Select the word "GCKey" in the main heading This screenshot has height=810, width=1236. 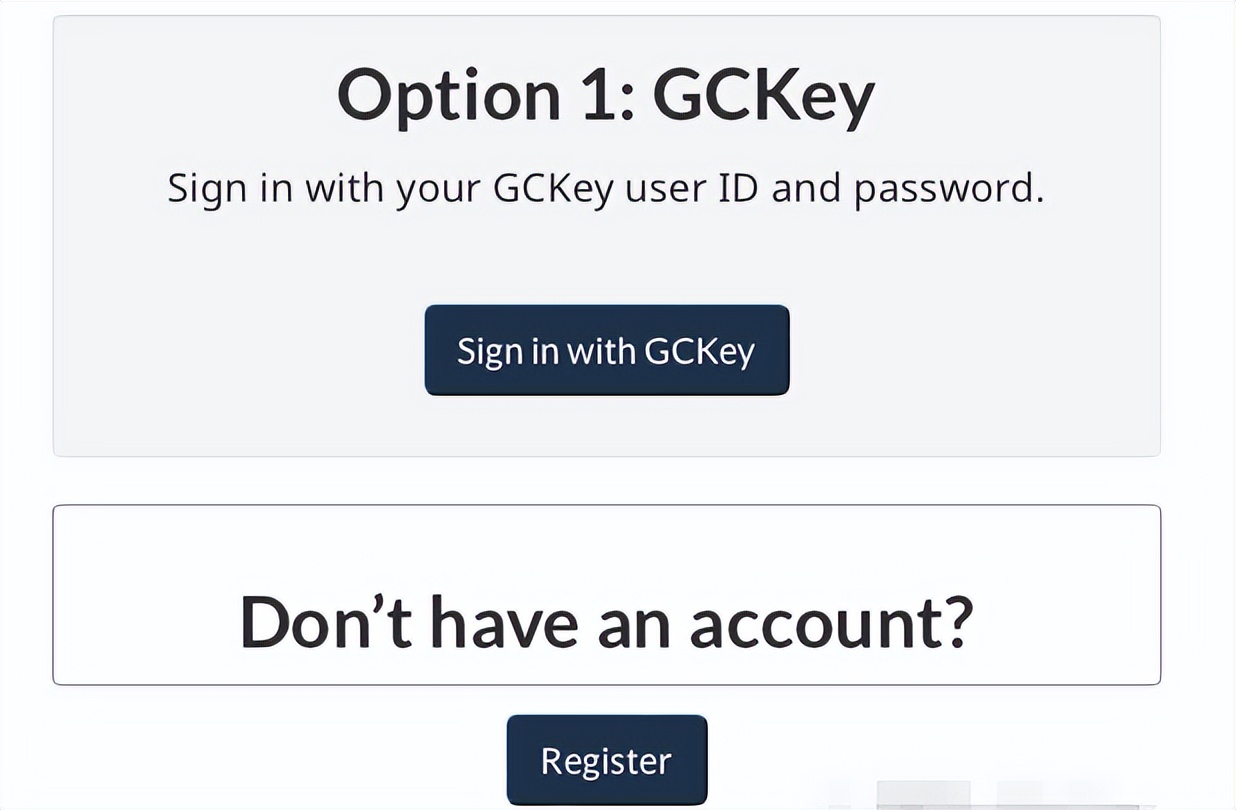[764, 96]
